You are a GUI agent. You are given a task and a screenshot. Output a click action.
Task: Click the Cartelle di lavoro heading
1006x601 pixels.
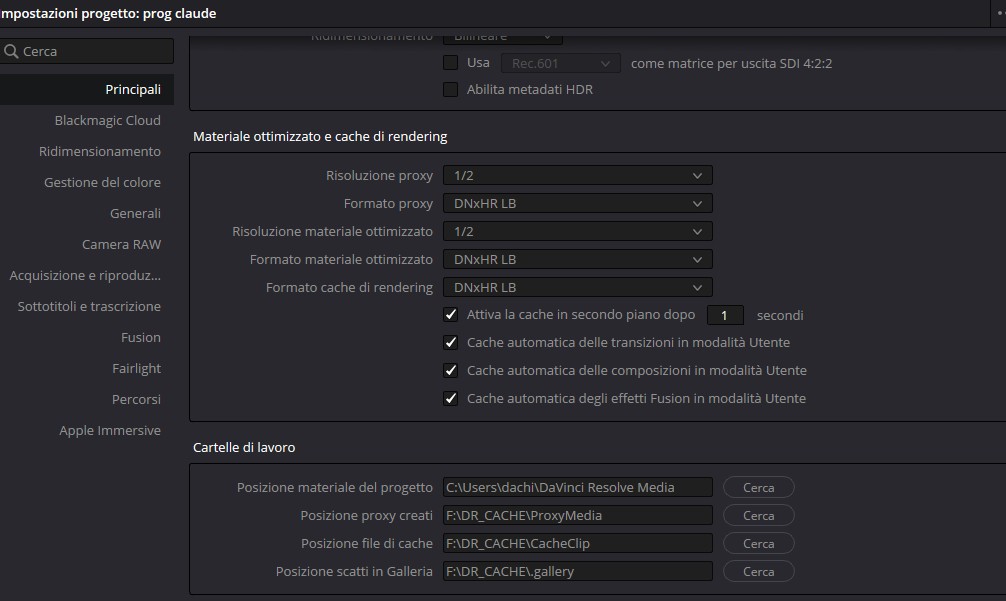click(x=244, y=447)
